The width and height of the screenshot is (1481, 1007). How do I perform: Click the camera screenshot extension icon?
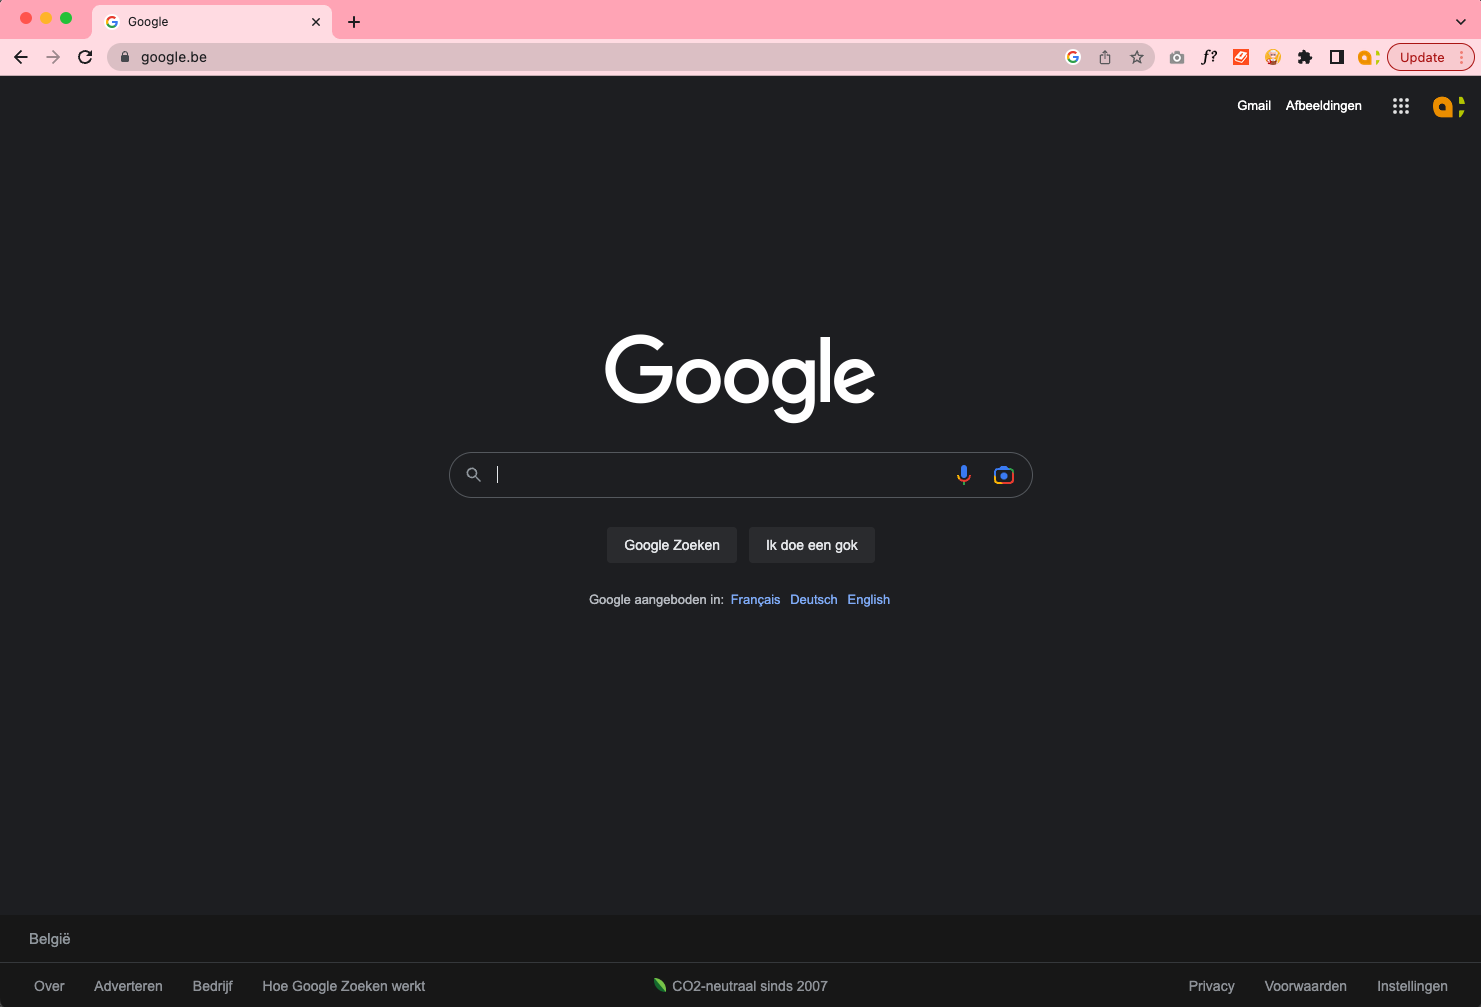click(x=1177, y=57)
